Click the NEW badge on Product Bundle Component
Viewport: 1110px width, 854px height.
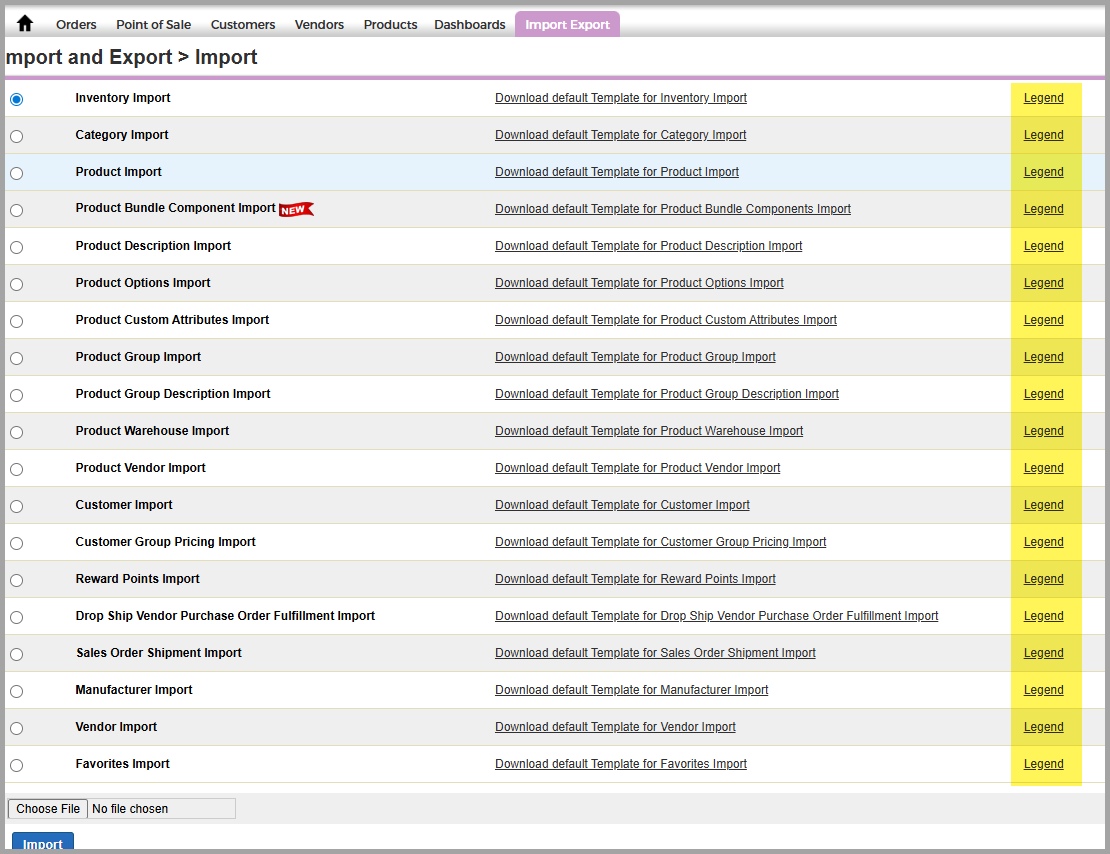[296, 210]
